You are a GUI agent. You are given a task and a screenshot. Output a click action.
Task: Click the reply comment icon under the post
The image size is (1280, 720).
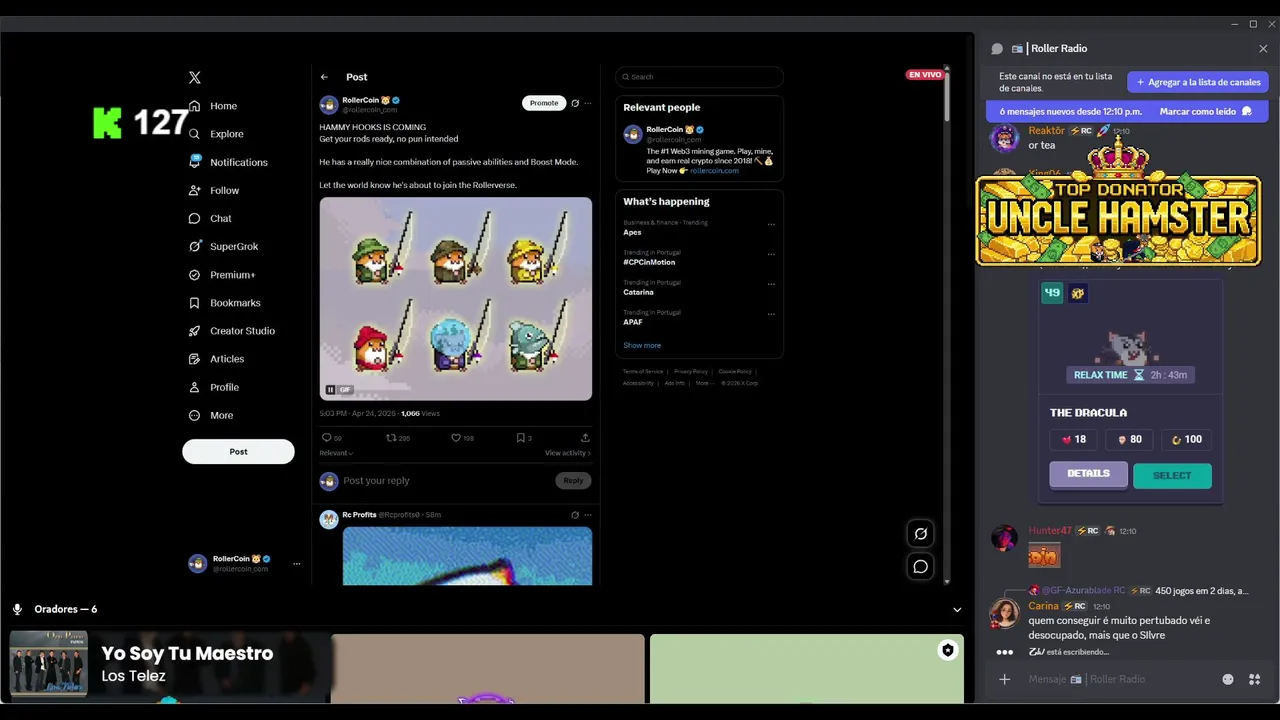coord(326,438)
